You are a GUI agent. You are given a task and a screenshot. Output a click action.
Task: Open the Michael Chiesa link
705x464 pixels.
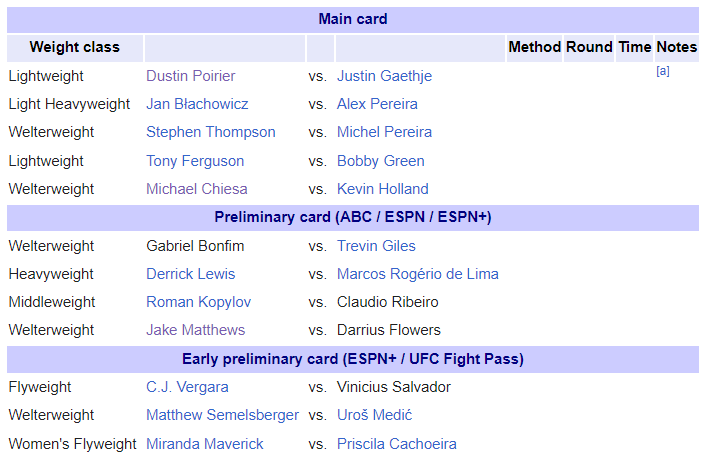pos(196,189)
